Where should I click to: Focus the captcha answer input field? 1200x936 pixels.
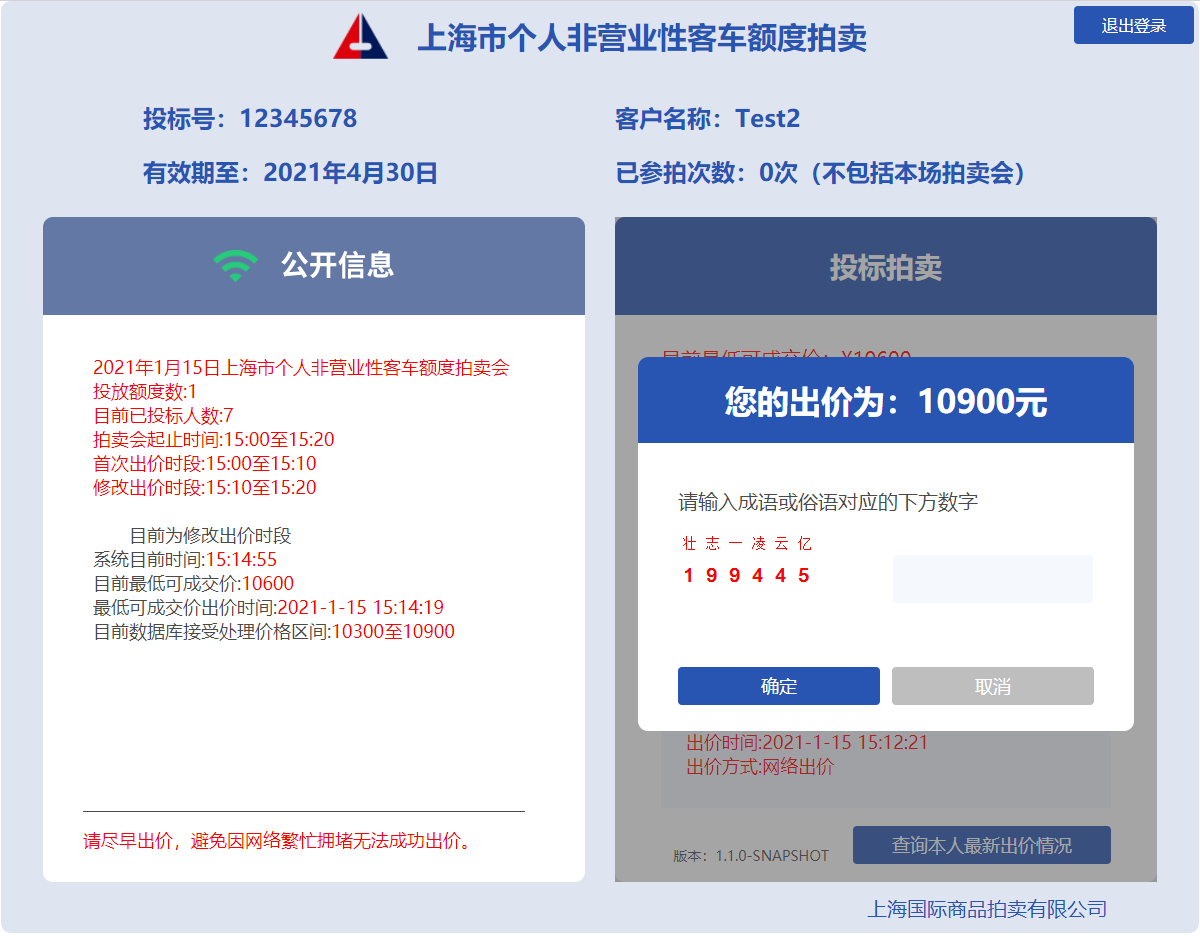tap(993, 579)
